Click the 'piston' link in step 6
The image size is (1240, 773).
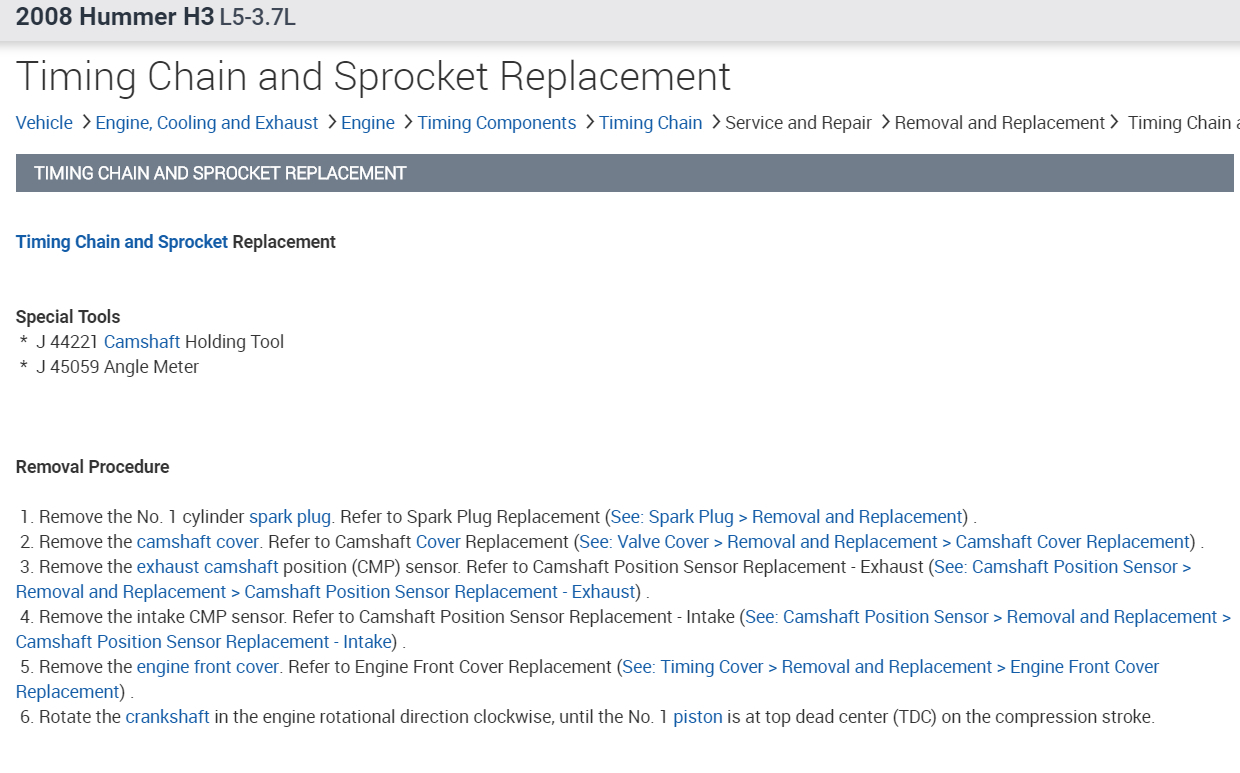(698, 717)
